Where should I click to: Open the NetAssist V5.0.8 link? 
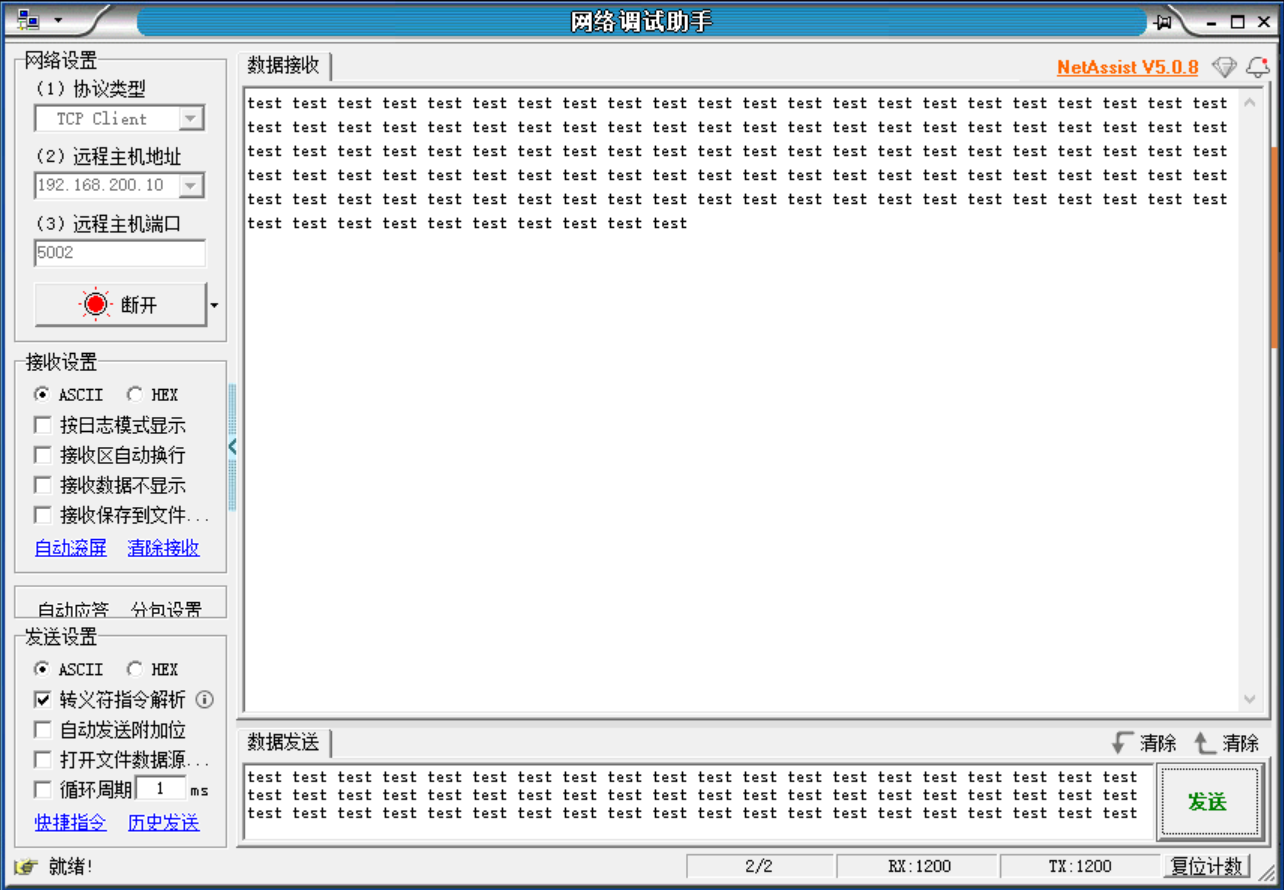point(1128,68)
